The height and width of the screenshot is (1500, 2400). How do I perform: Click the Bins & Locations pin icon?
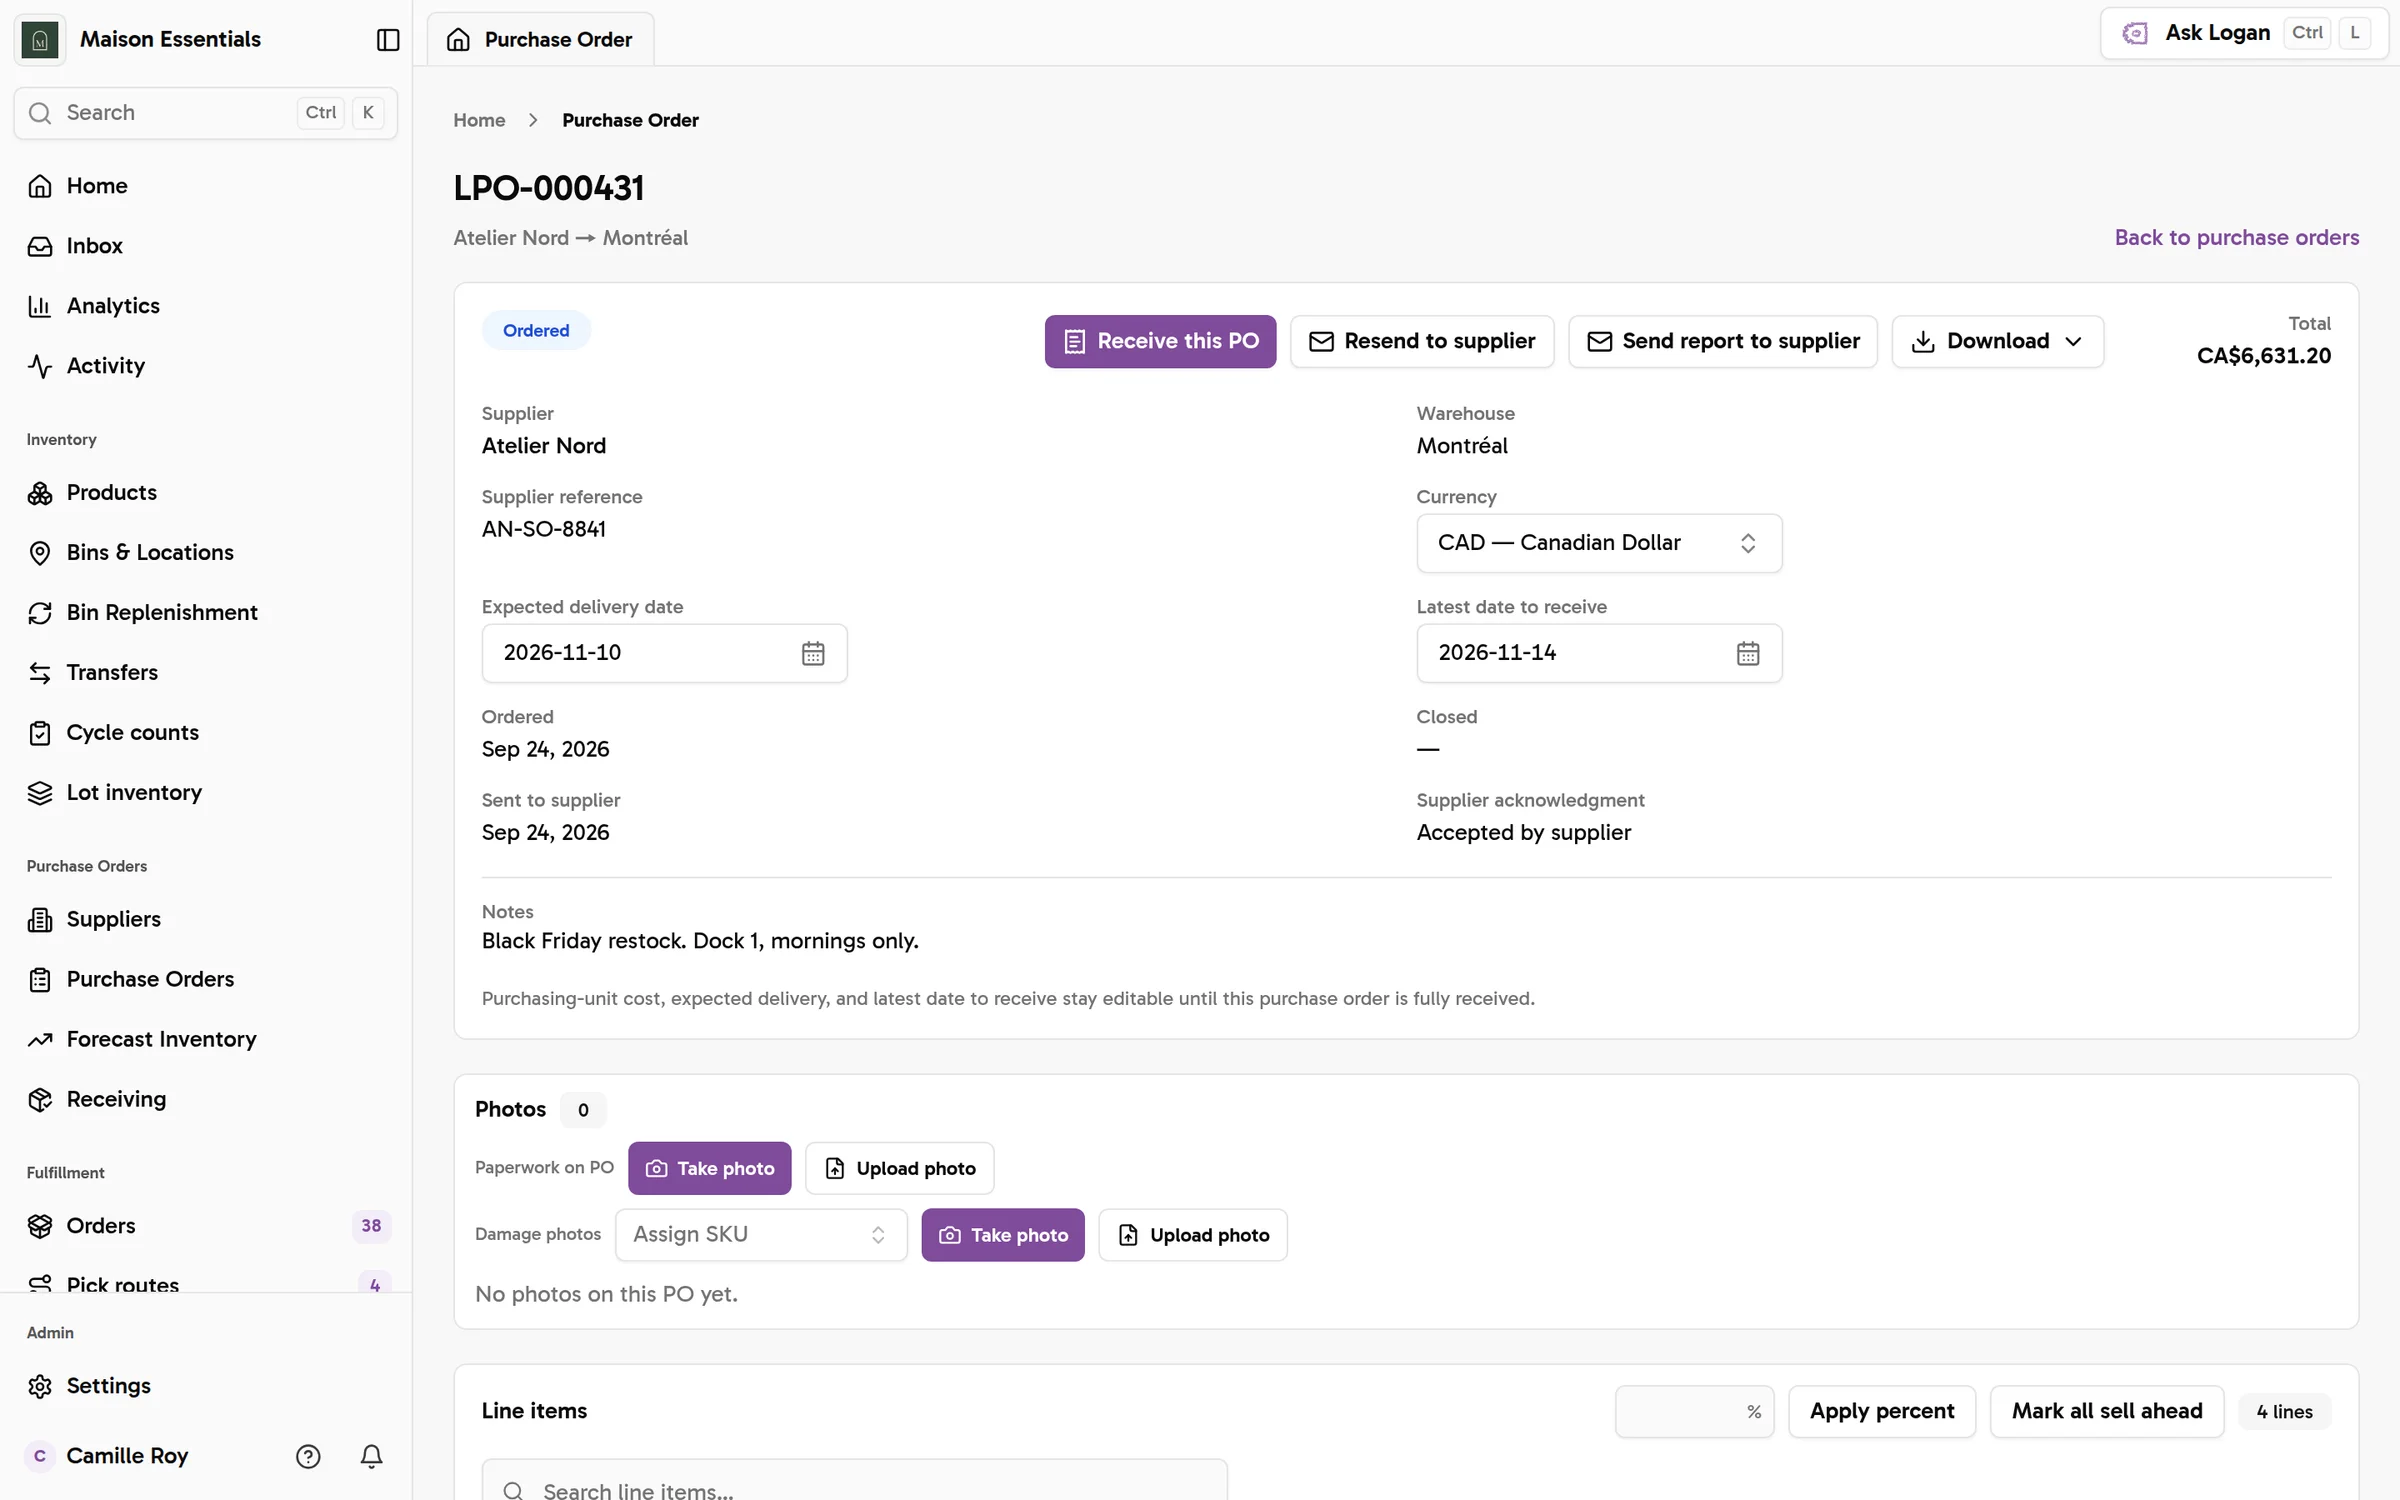40,553
